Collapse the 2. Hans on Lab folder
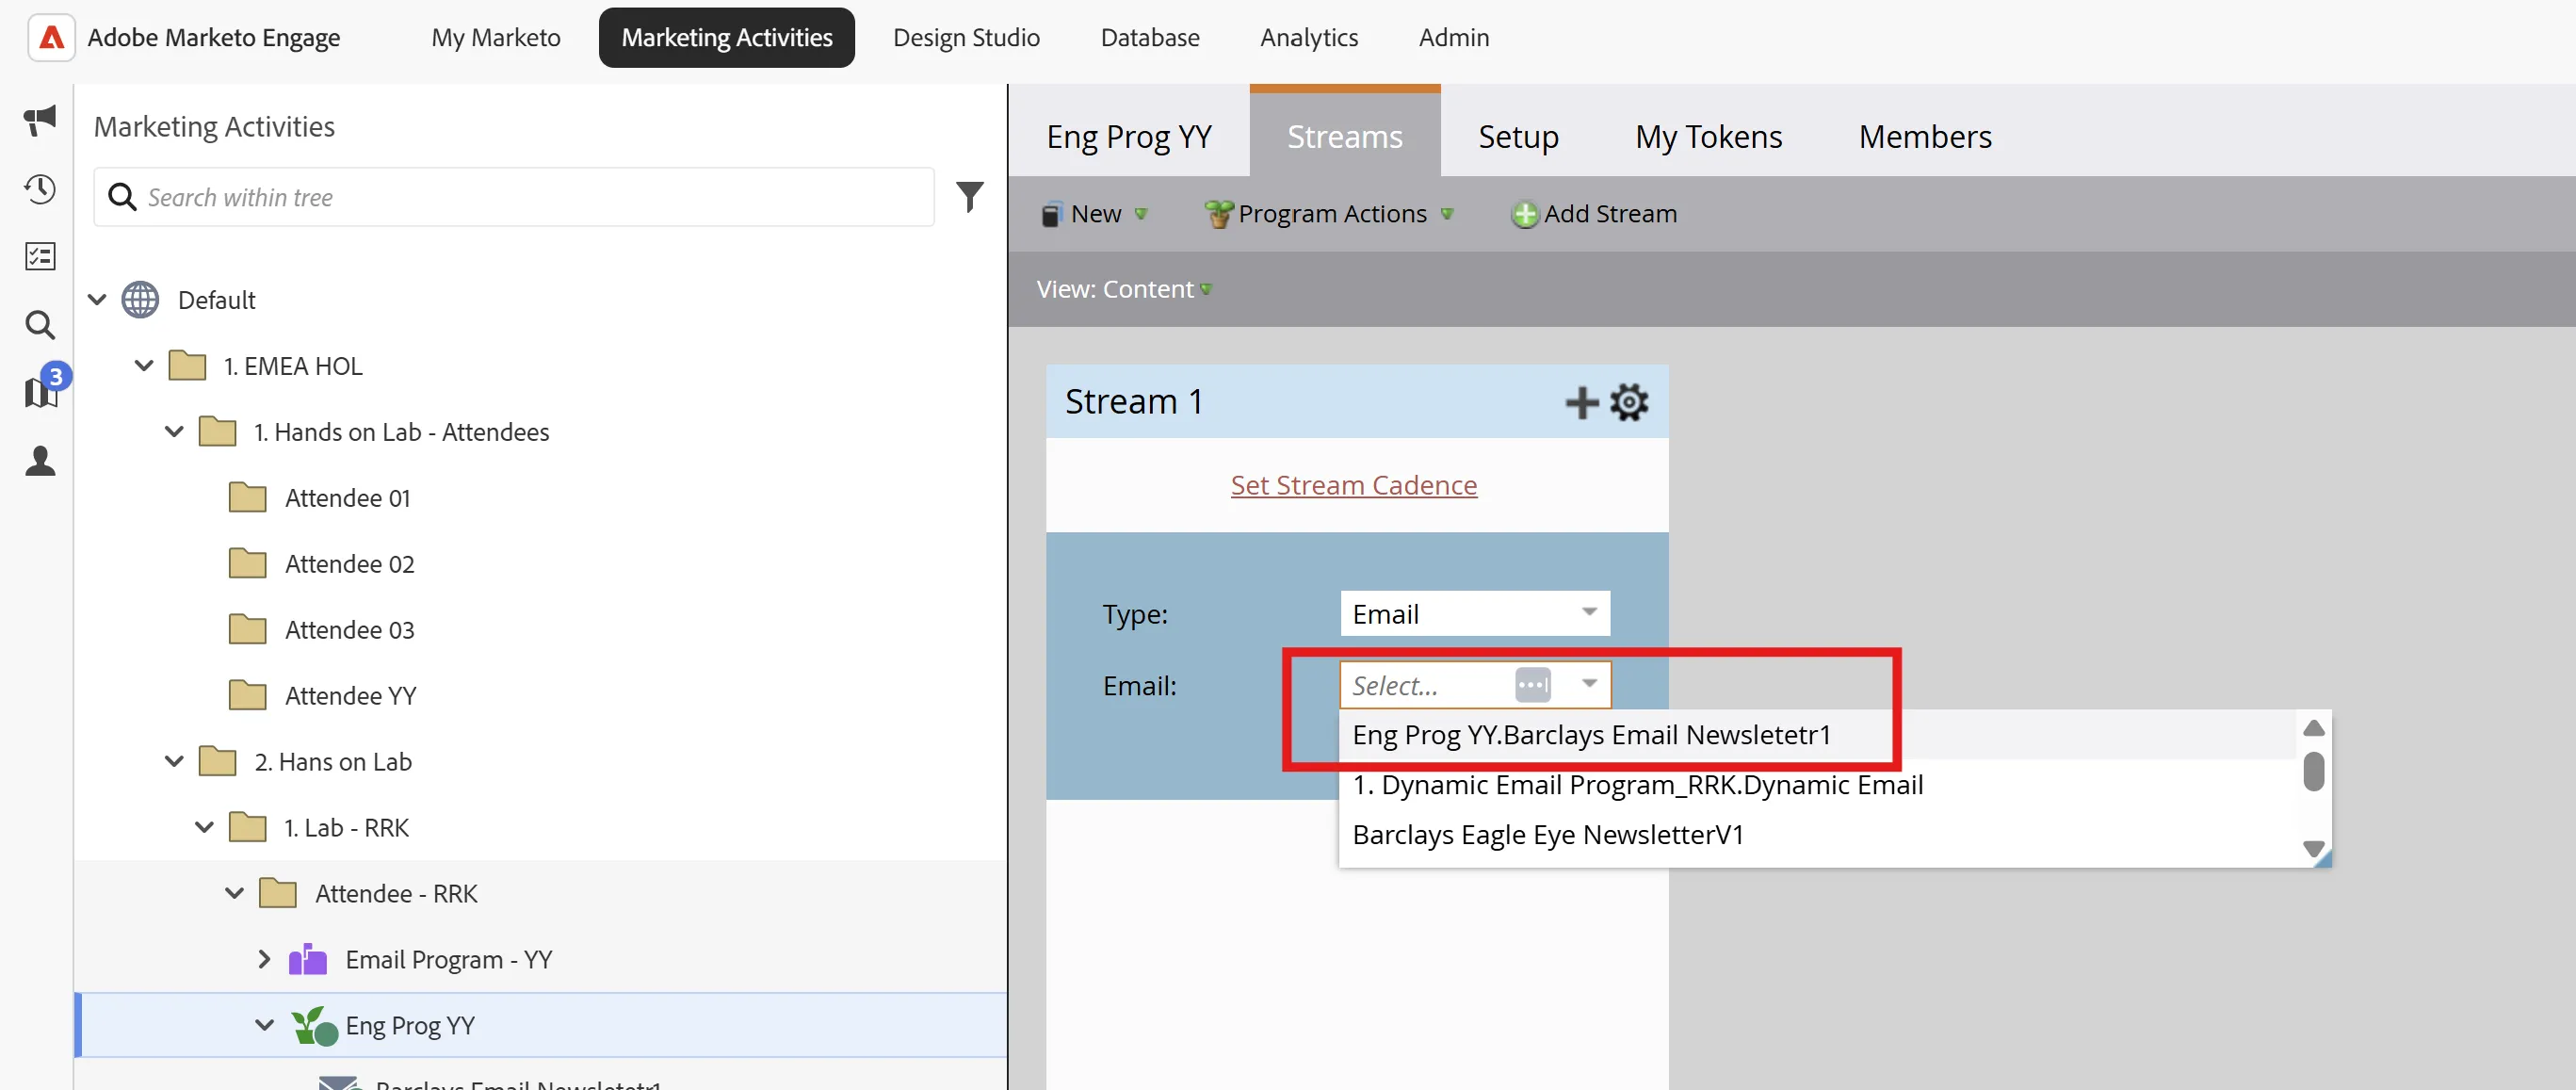The image size is (2576, 1090). coord(174,762)
